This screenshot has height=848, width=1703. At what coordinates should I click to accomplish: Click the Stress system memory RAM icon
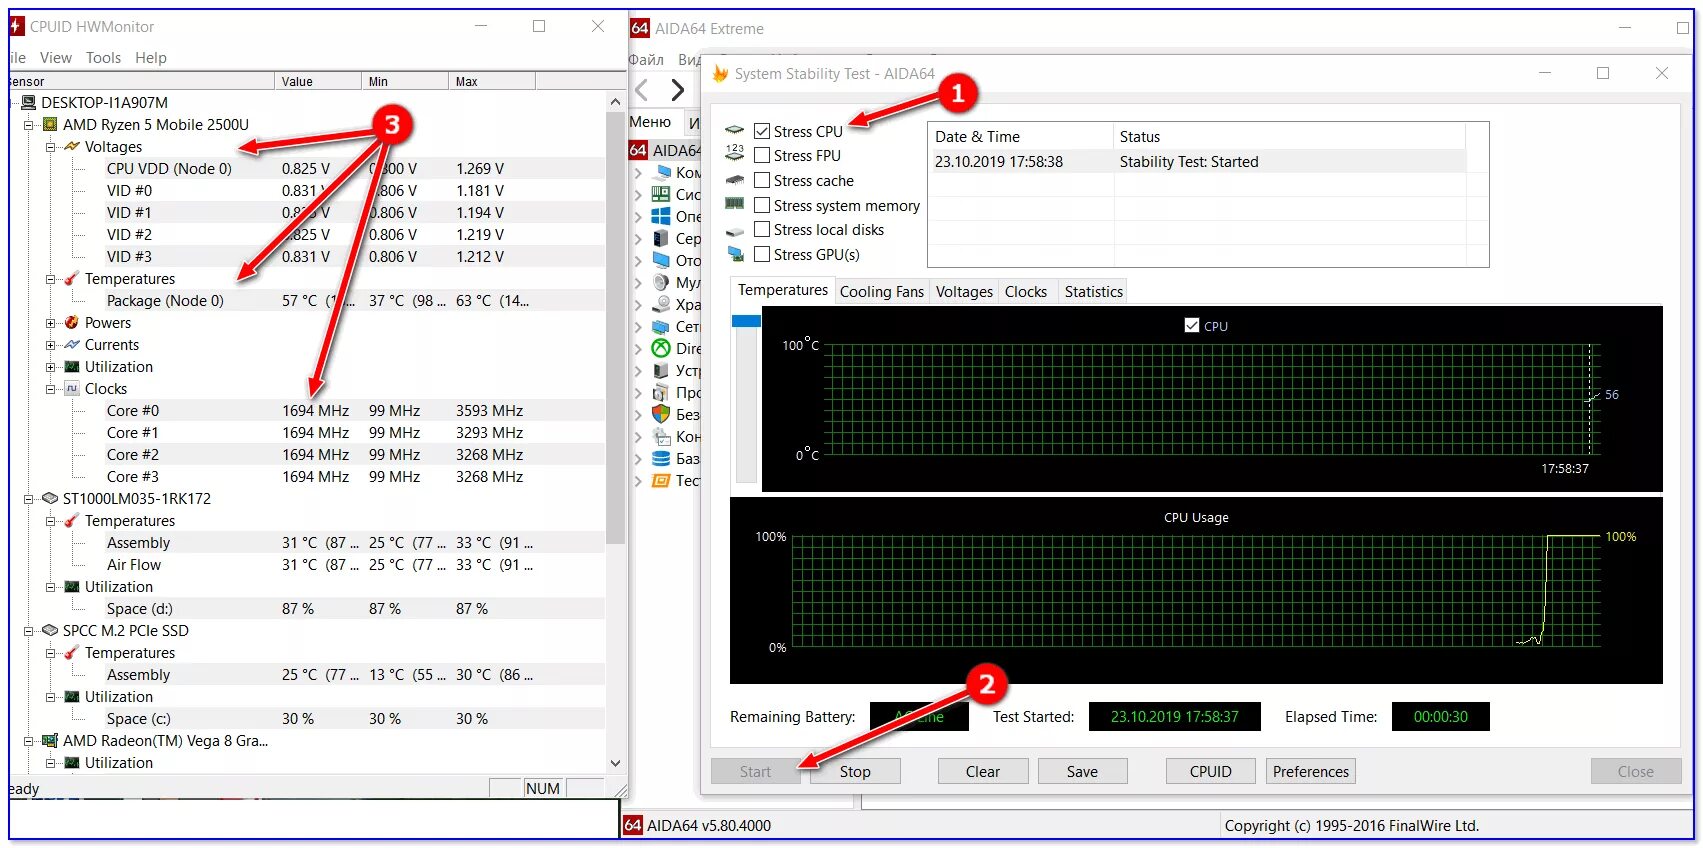pos(735,204)
